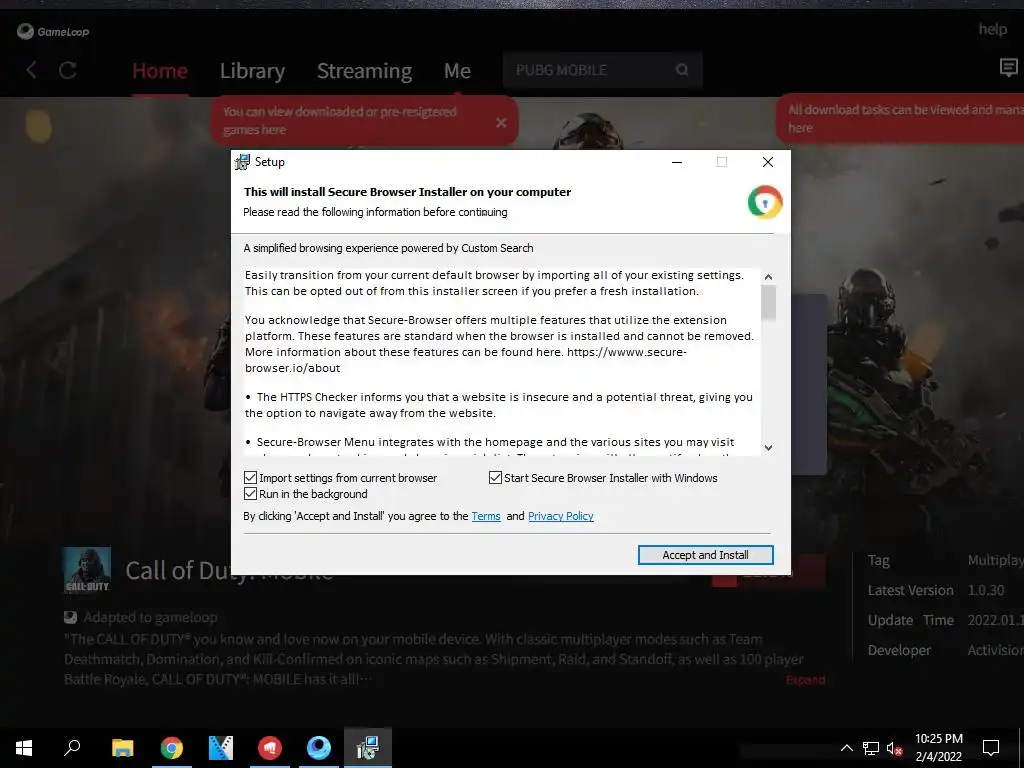This screenshot has width=1024, height=768.
Task: Click the 'Adapted to gameloop' label
Action: coord(150,617)
